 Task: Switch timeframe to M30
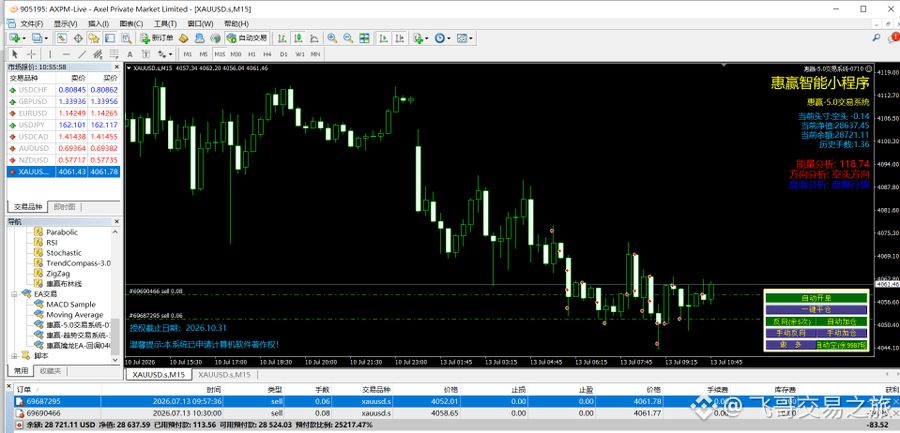coord(235,54)
